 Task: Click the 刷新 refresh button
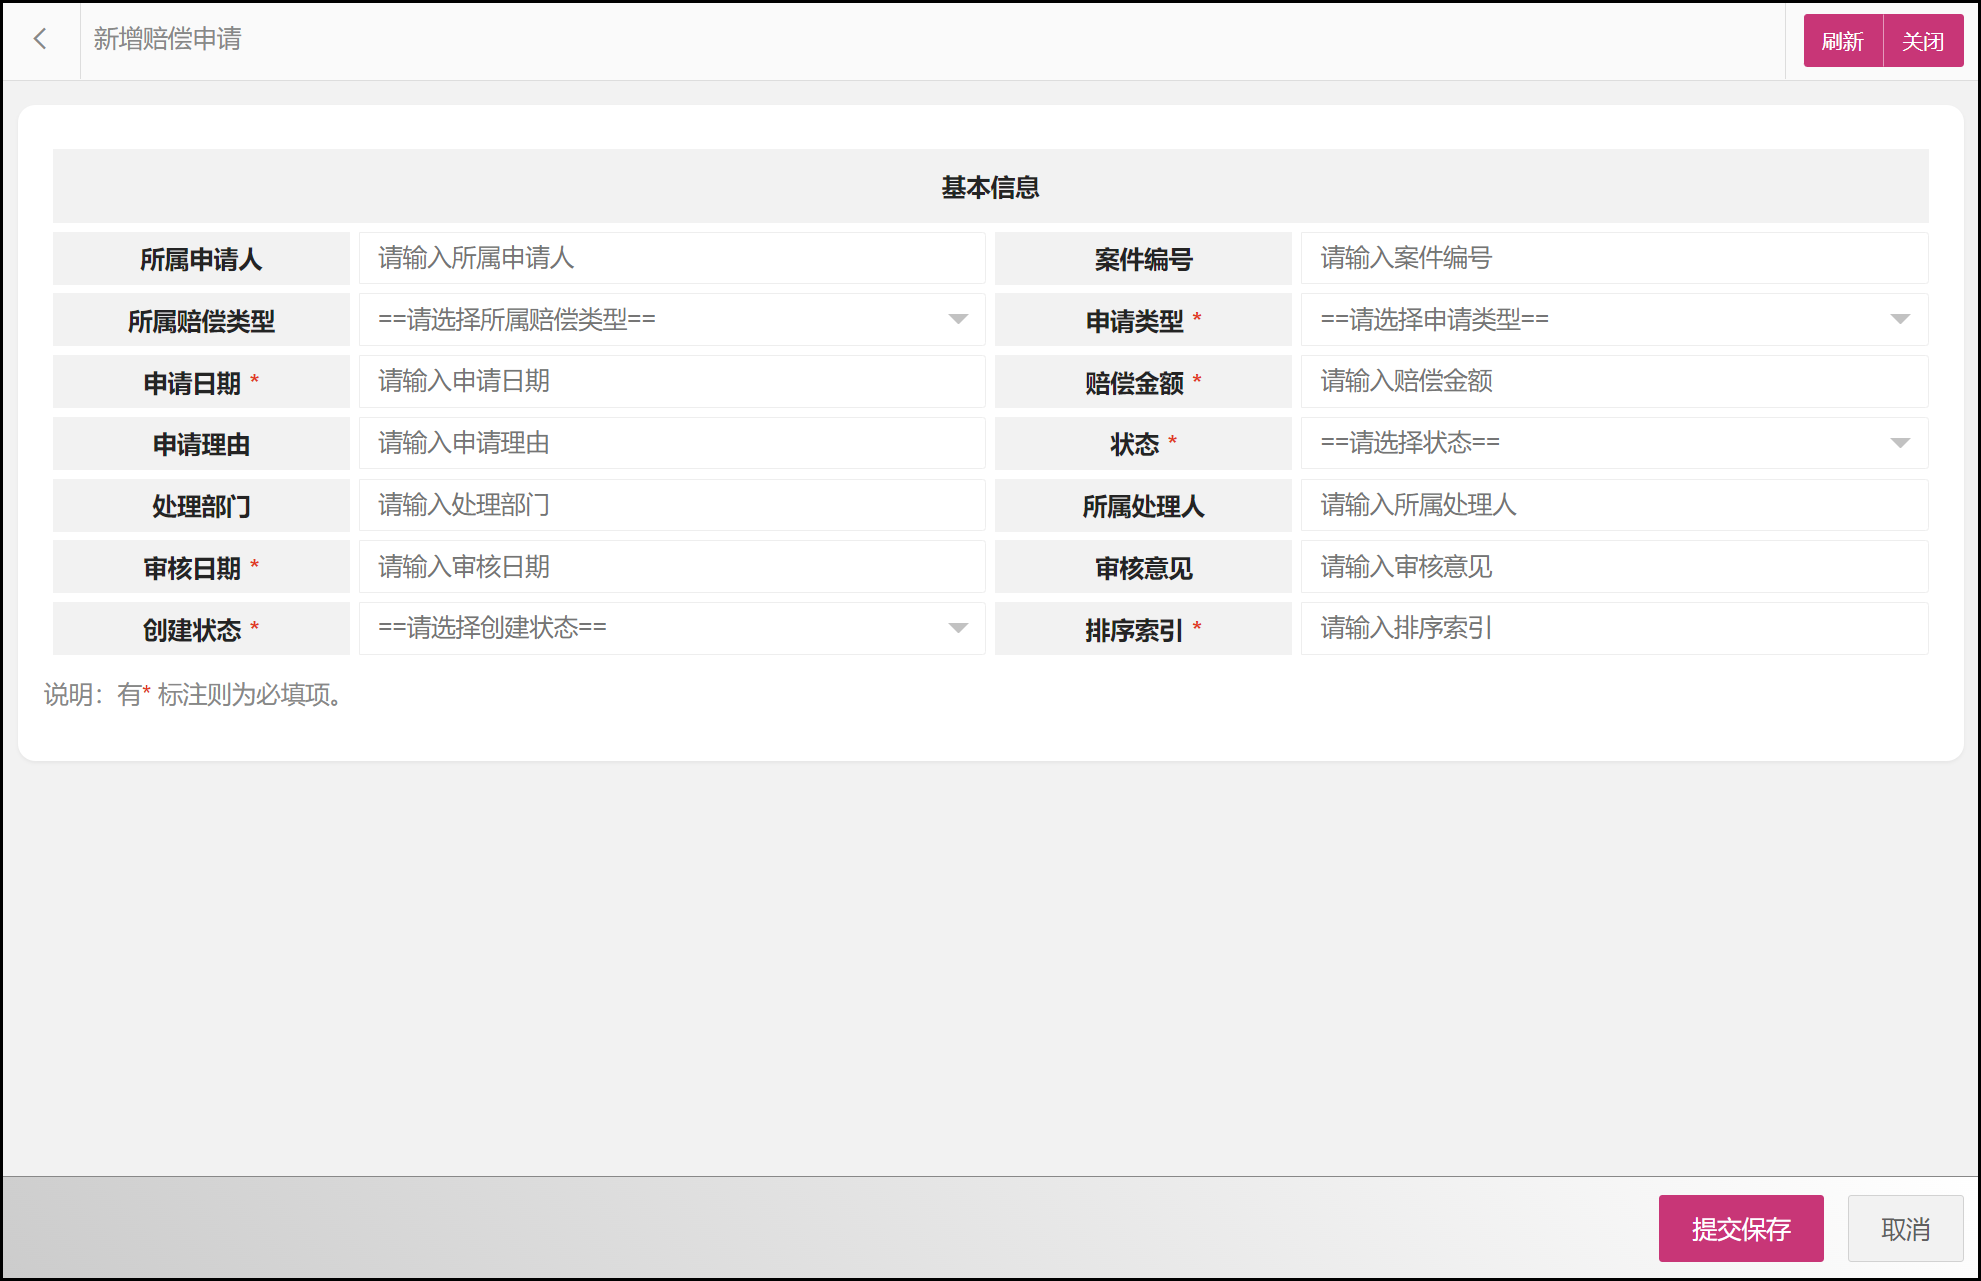pos(1842,41)
